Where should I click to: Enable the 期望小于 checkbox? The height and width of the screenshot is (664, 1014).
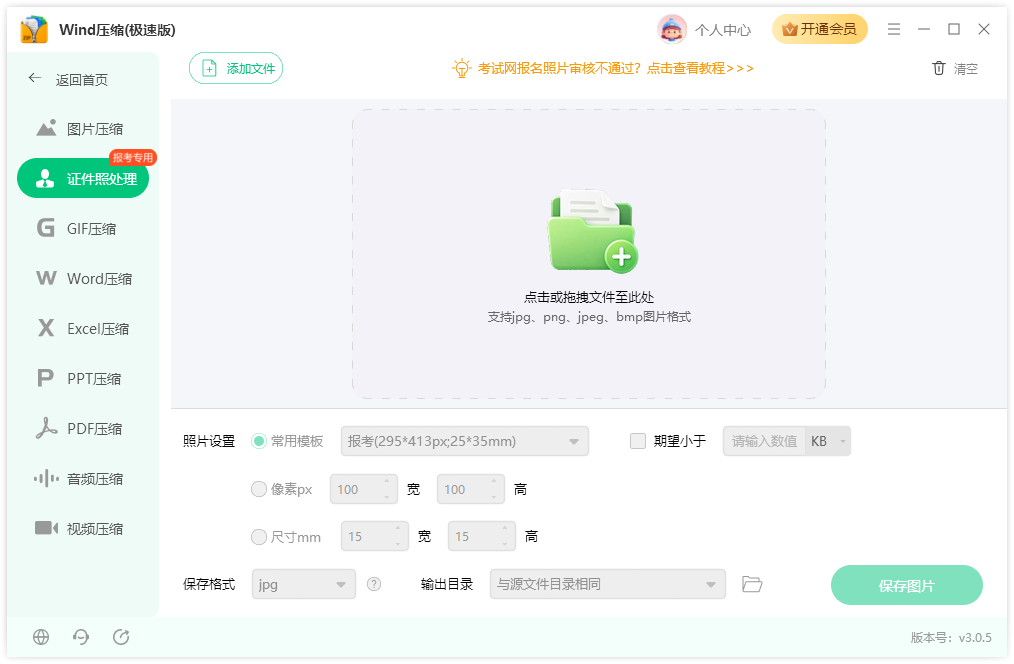coord(638,441)
